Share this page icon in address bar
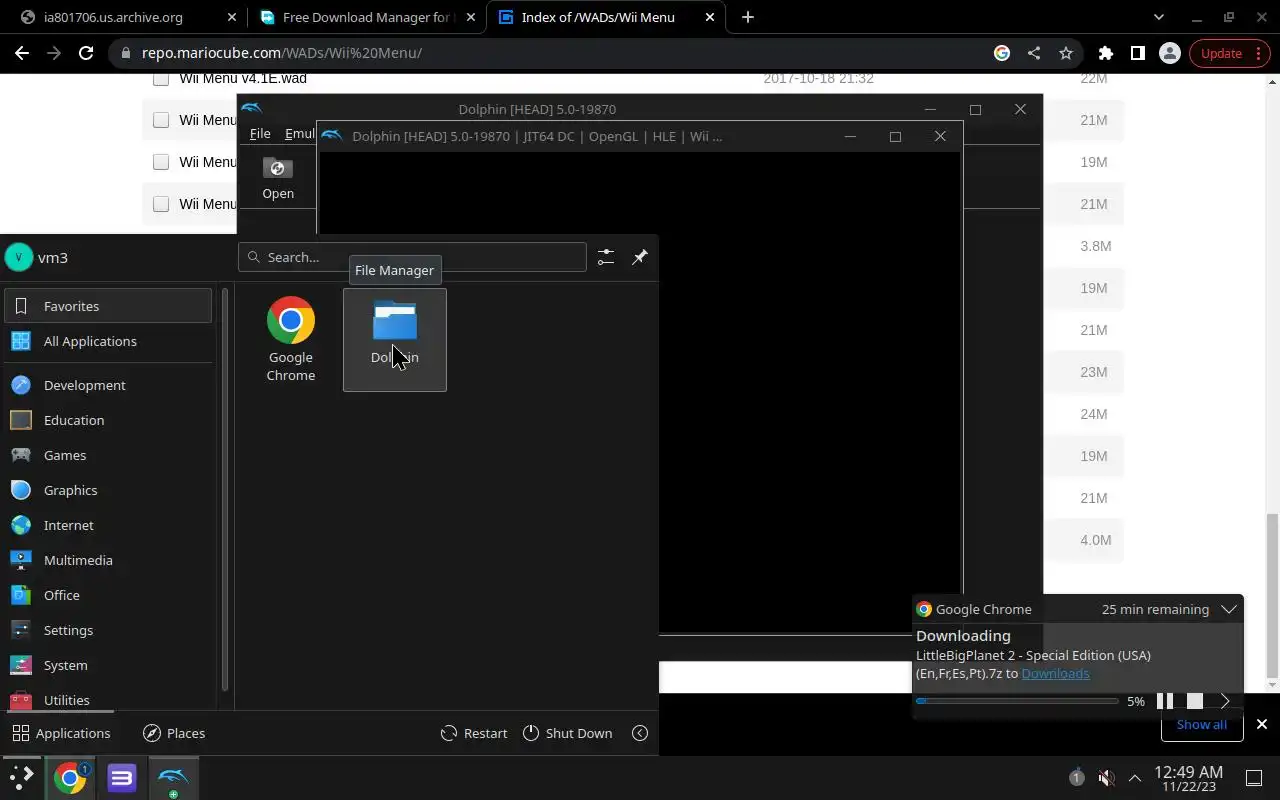The width and height of the screenshot is (1280, 800). pyautogui.click(x=1034, y=53)
